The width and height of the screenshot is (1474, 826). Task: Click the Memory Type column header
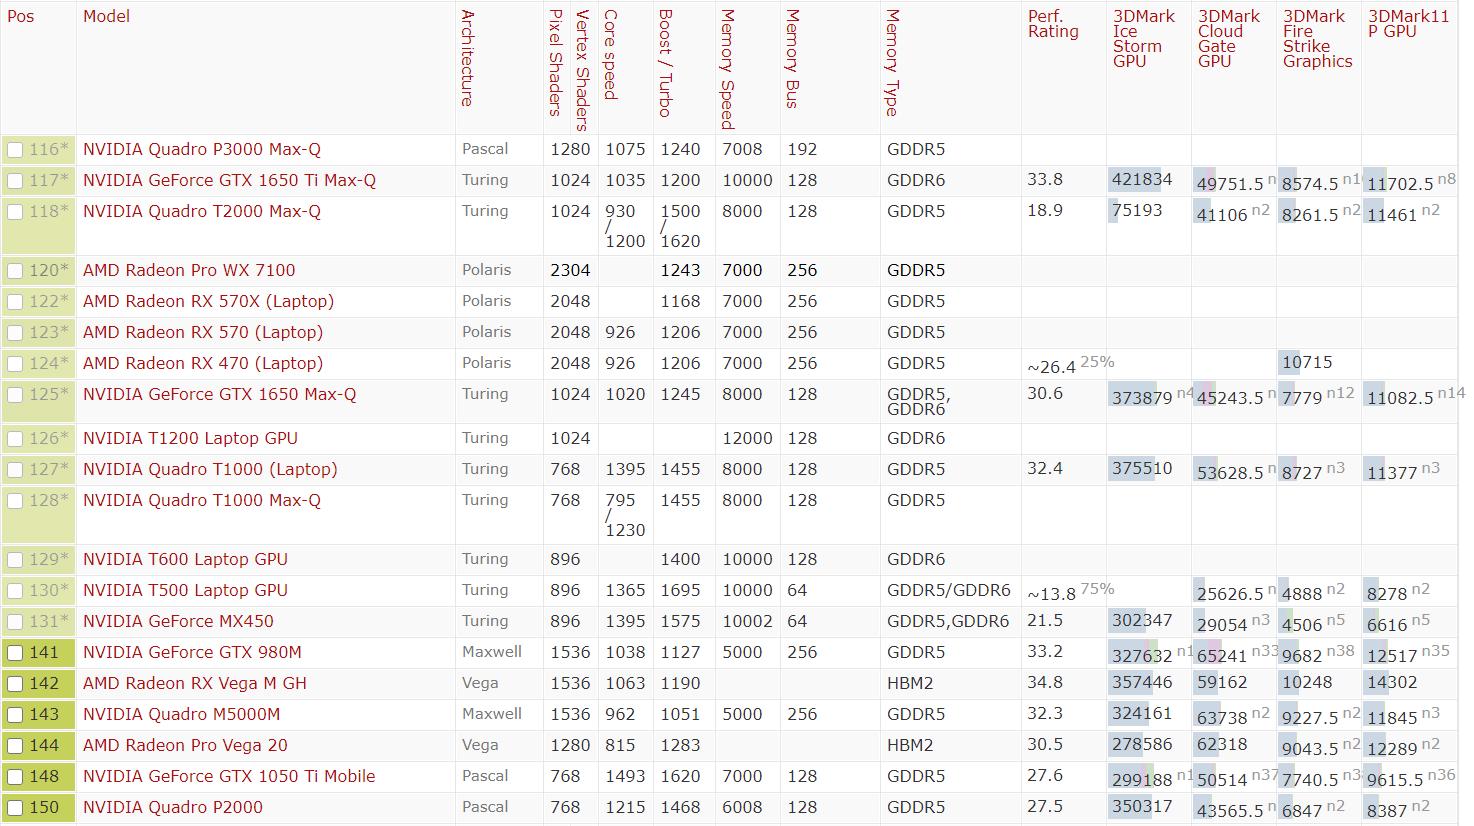coord(893,63)
